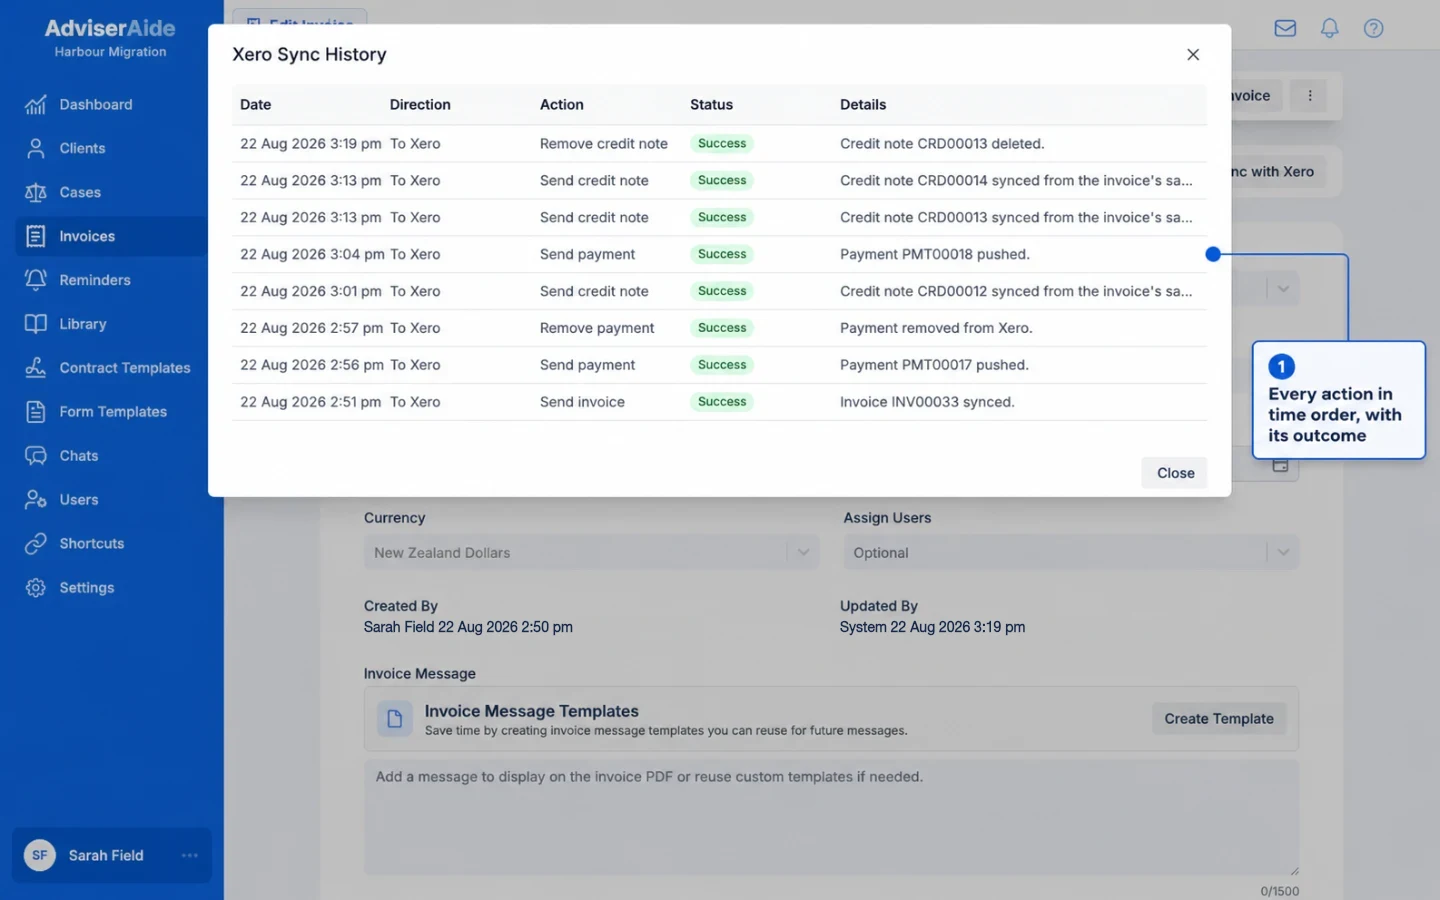Open the Dashboard chart icon

click(x=36, y=104)
